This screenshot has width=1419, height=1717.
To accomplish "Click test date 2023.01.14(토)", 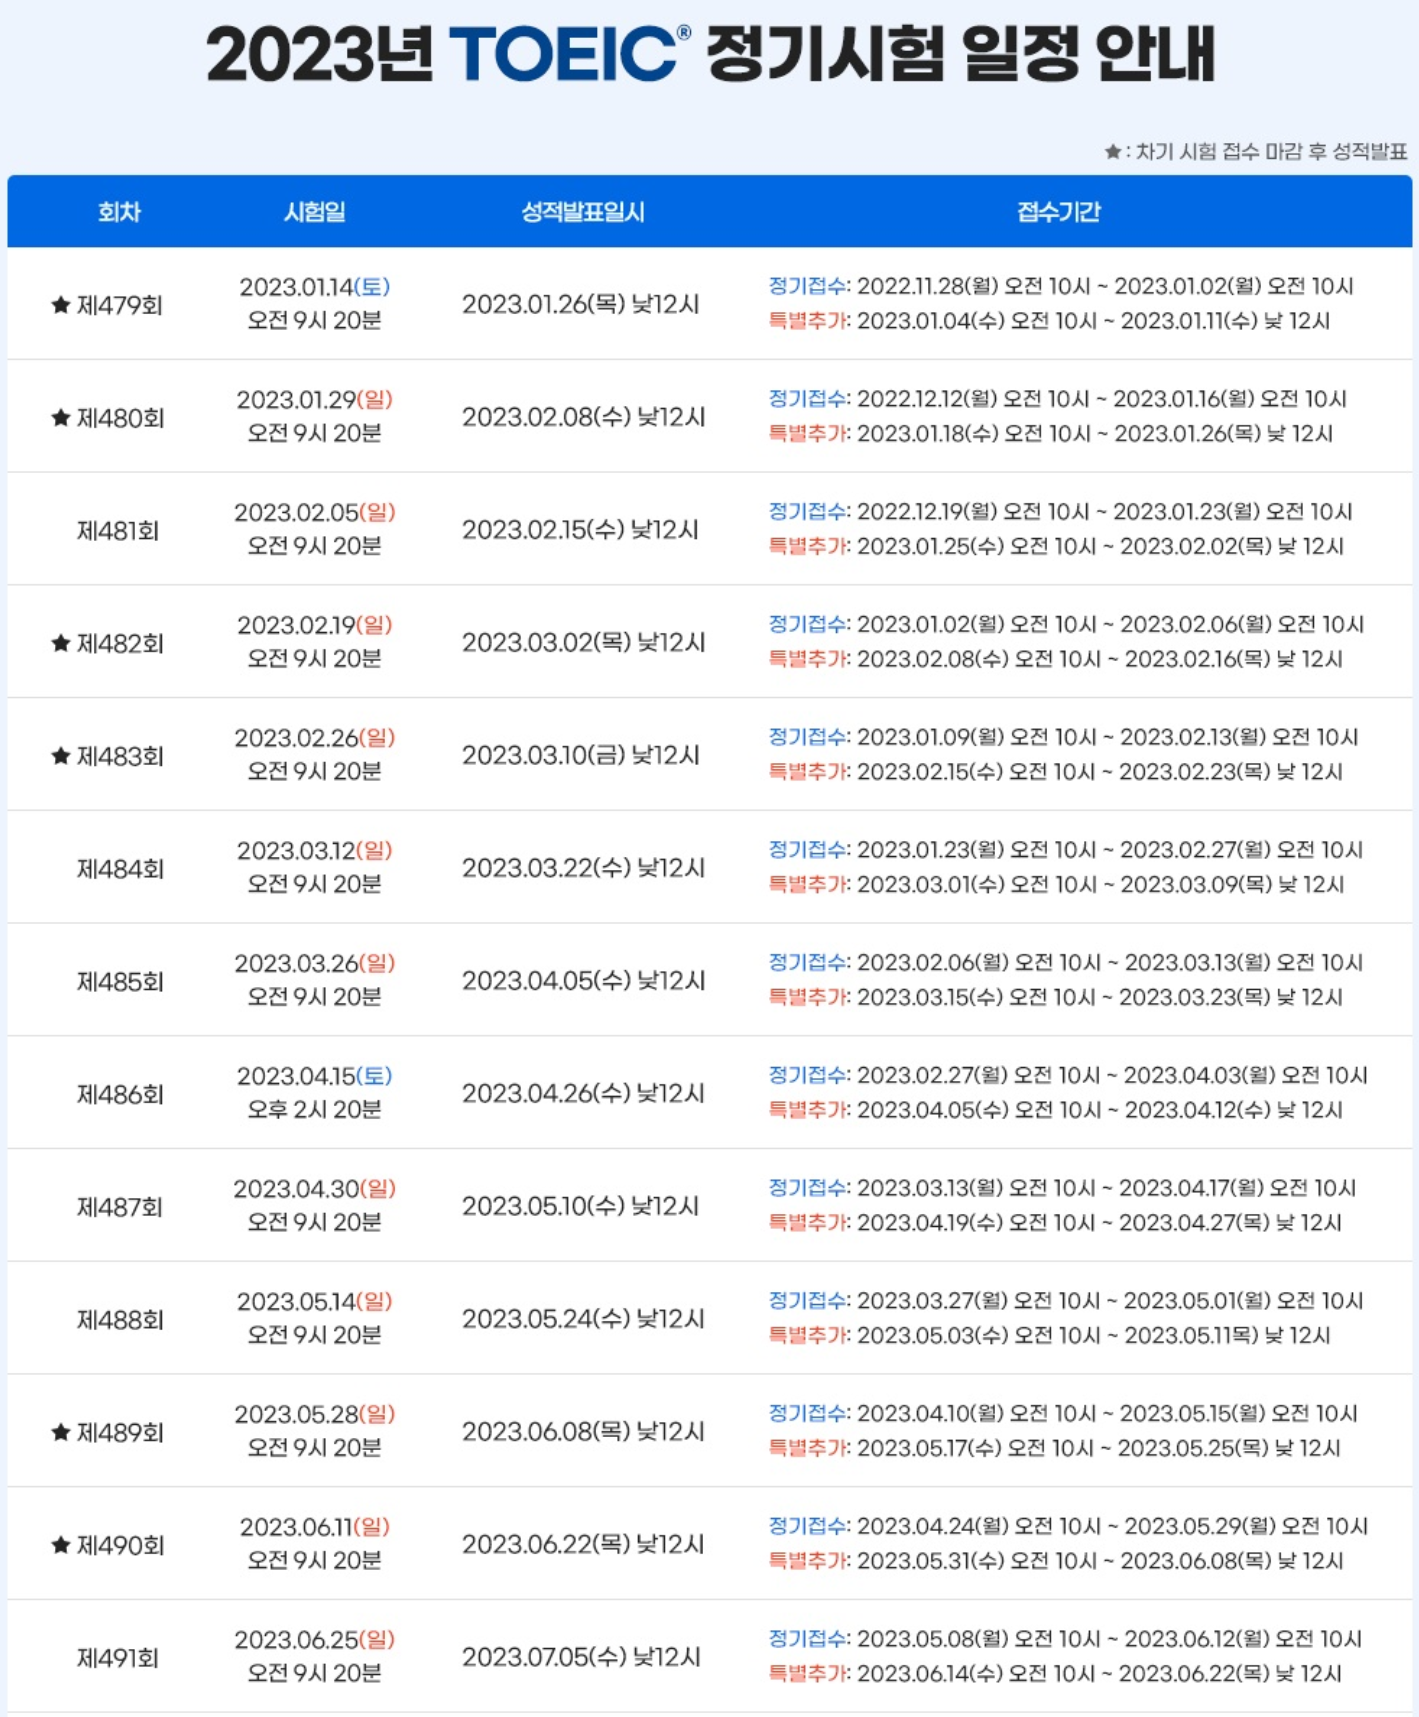I will 315,288.
